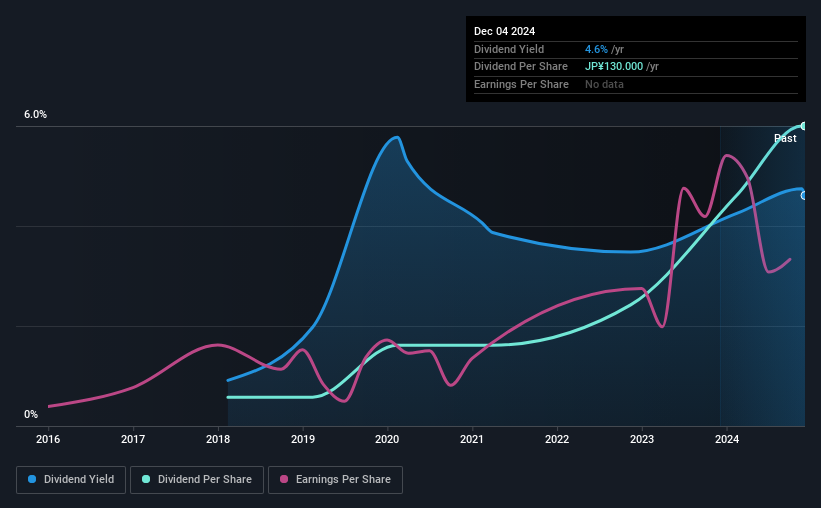821x508 pixels.
Task: Click the Dividend Per Share row label in tooltip
Action: [x=520, y=67]
